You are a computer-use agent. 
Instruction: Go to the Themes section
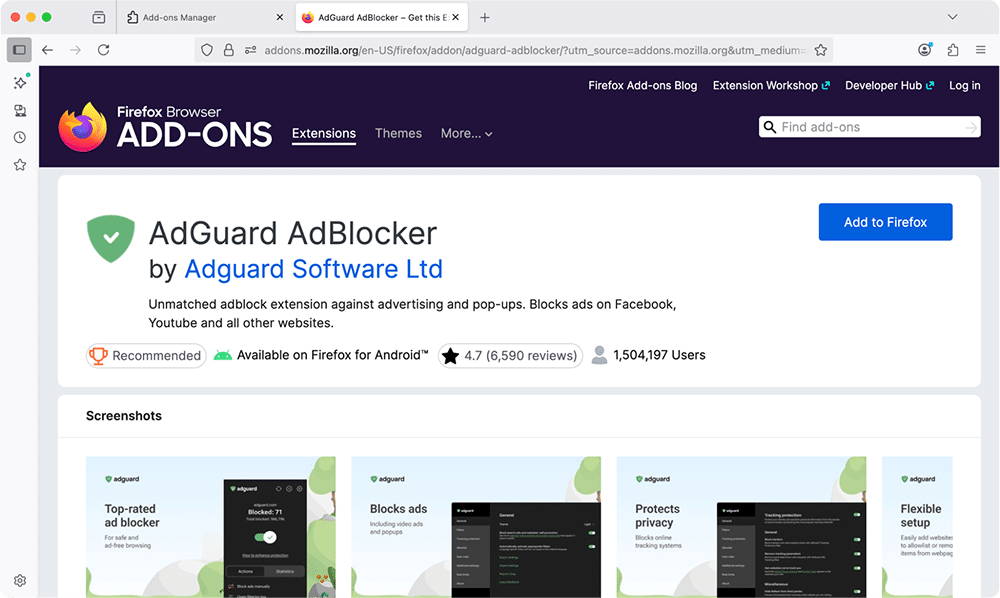(398, 133)
